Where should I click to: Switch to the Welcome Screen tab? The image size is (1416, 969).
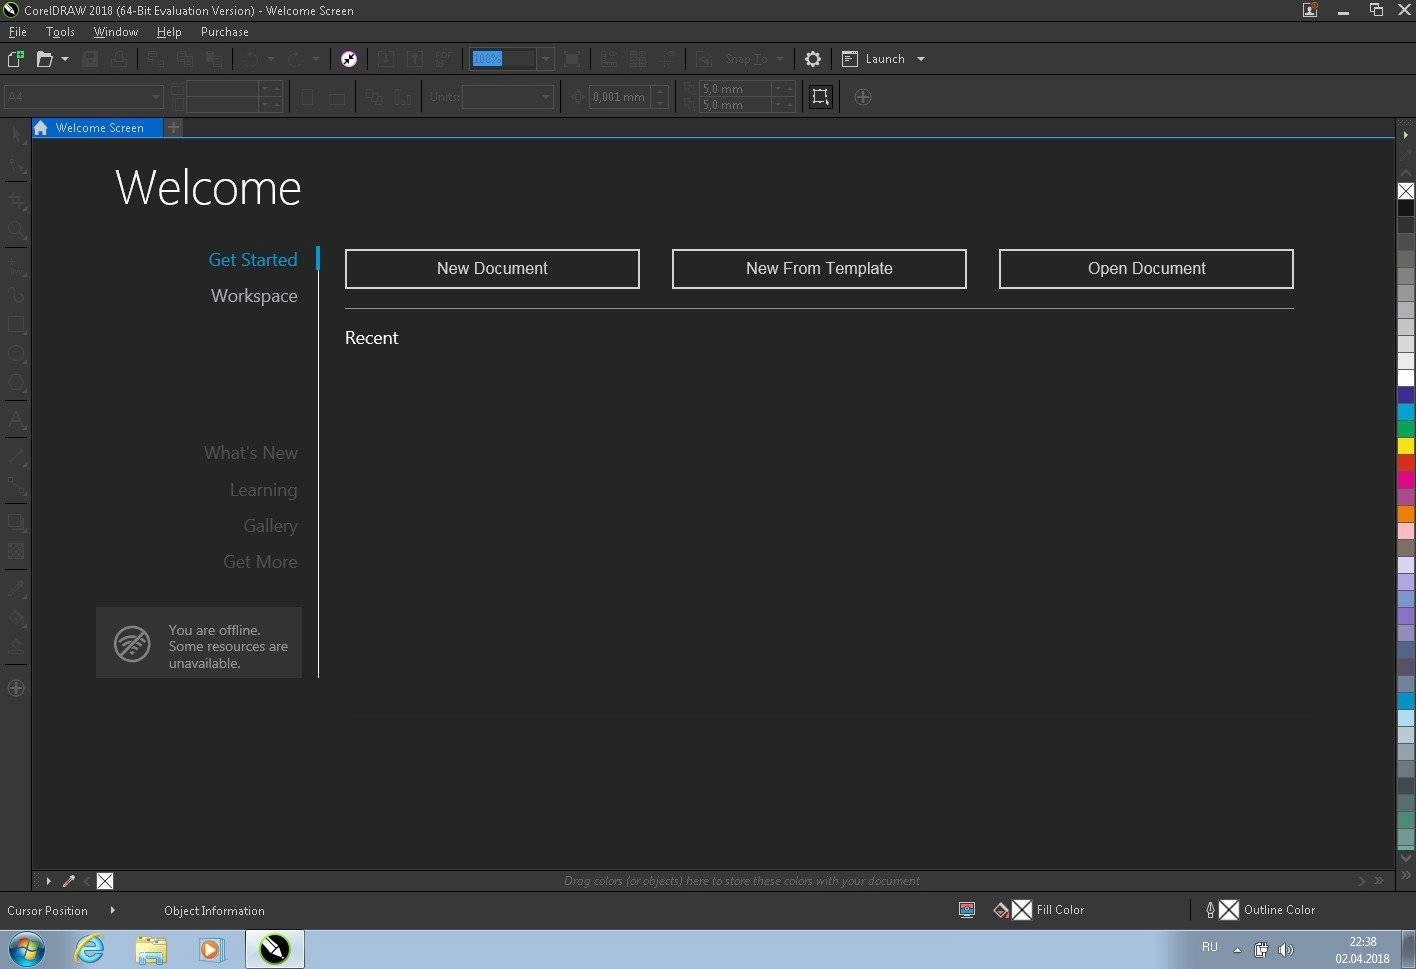click(x=97, y=128)
